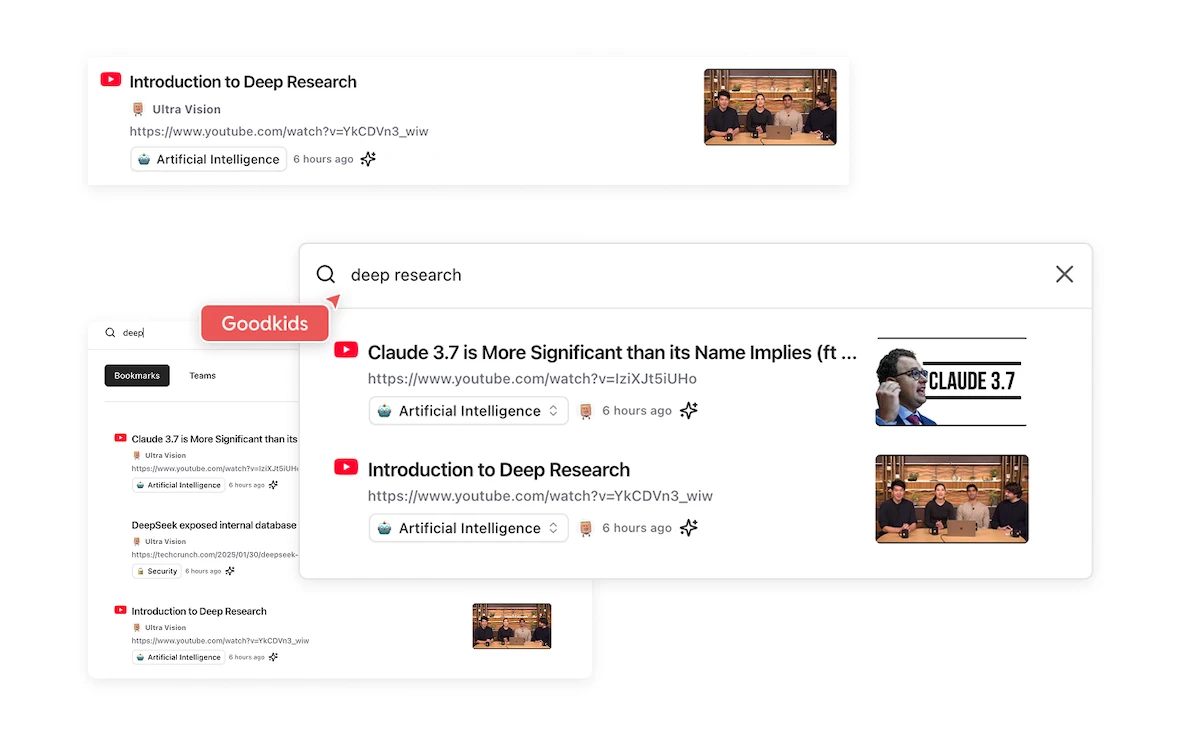Open the techcrunch.com URL under the DeepSeek bookmark
The width and height of the screenshot is (1200, 754).
(215, 555)
